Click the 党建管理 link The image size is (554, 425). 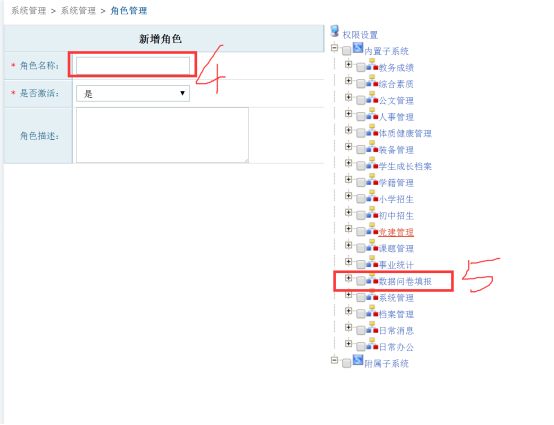tap(396, 232)
